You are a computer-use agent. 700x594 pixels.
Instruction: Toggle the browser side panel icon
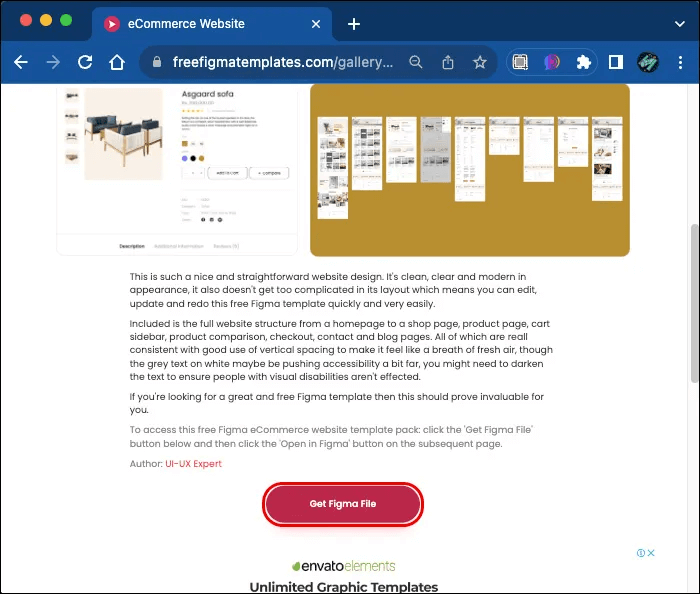[616, 62]
